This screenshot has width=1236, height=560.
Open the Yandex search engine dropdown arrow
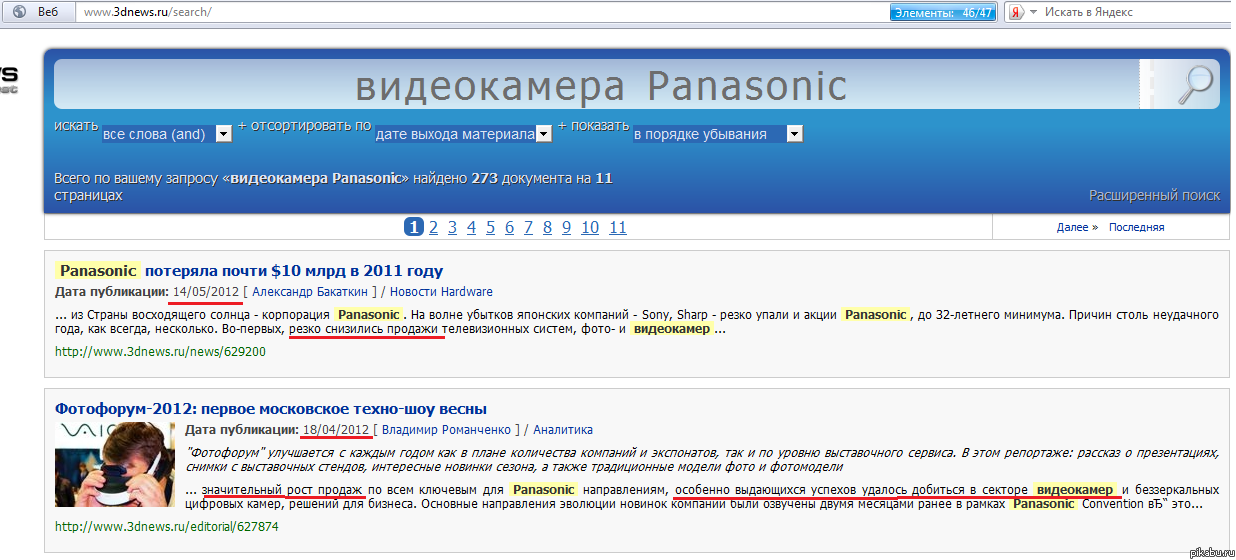click(x=1034, y=12)
